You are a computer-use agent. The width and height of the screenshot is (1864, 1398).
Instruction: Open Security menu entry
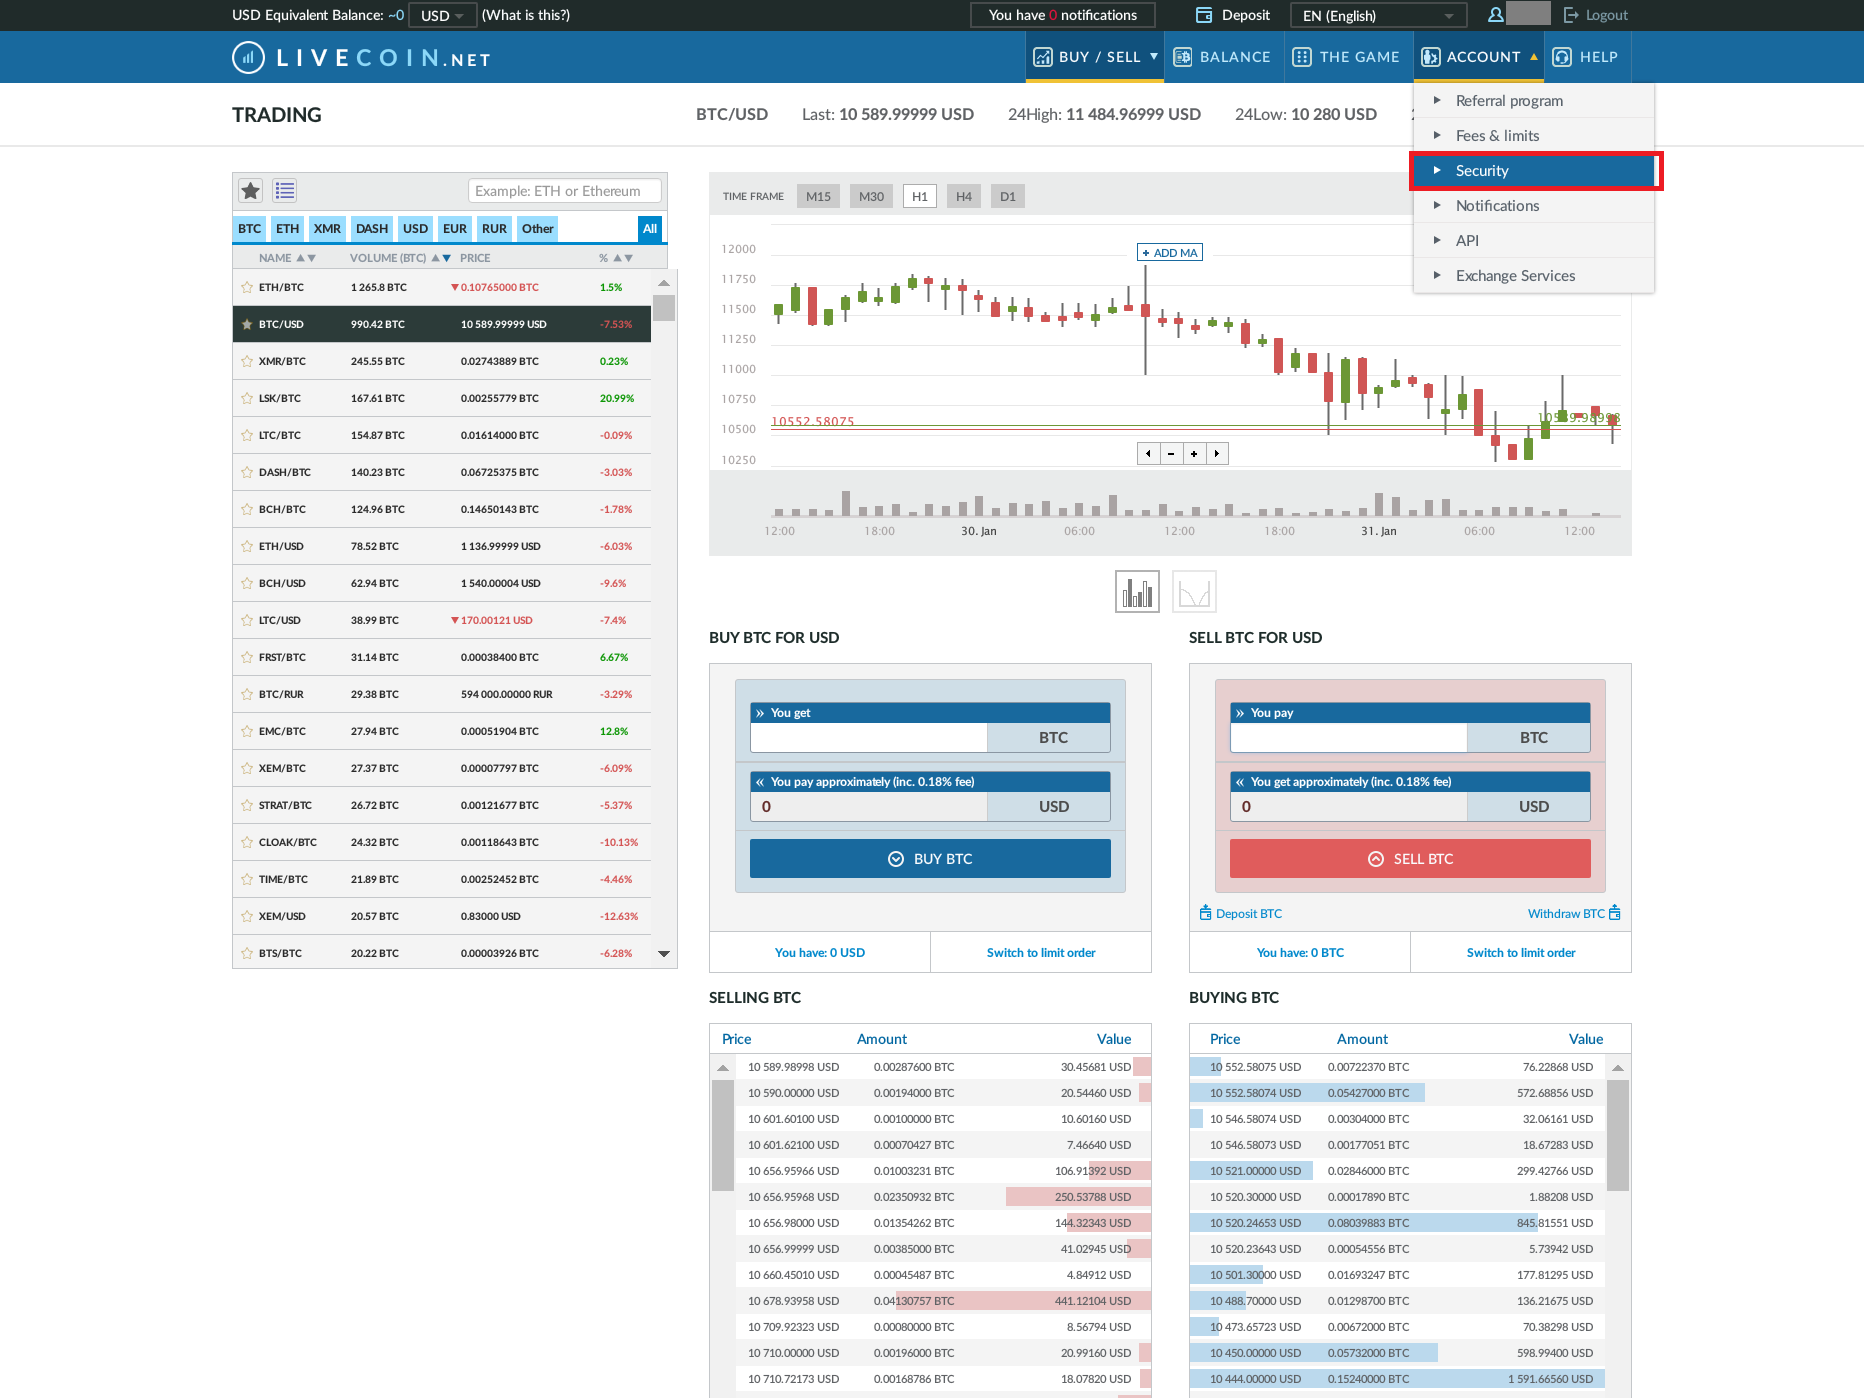click(1533, 171)
